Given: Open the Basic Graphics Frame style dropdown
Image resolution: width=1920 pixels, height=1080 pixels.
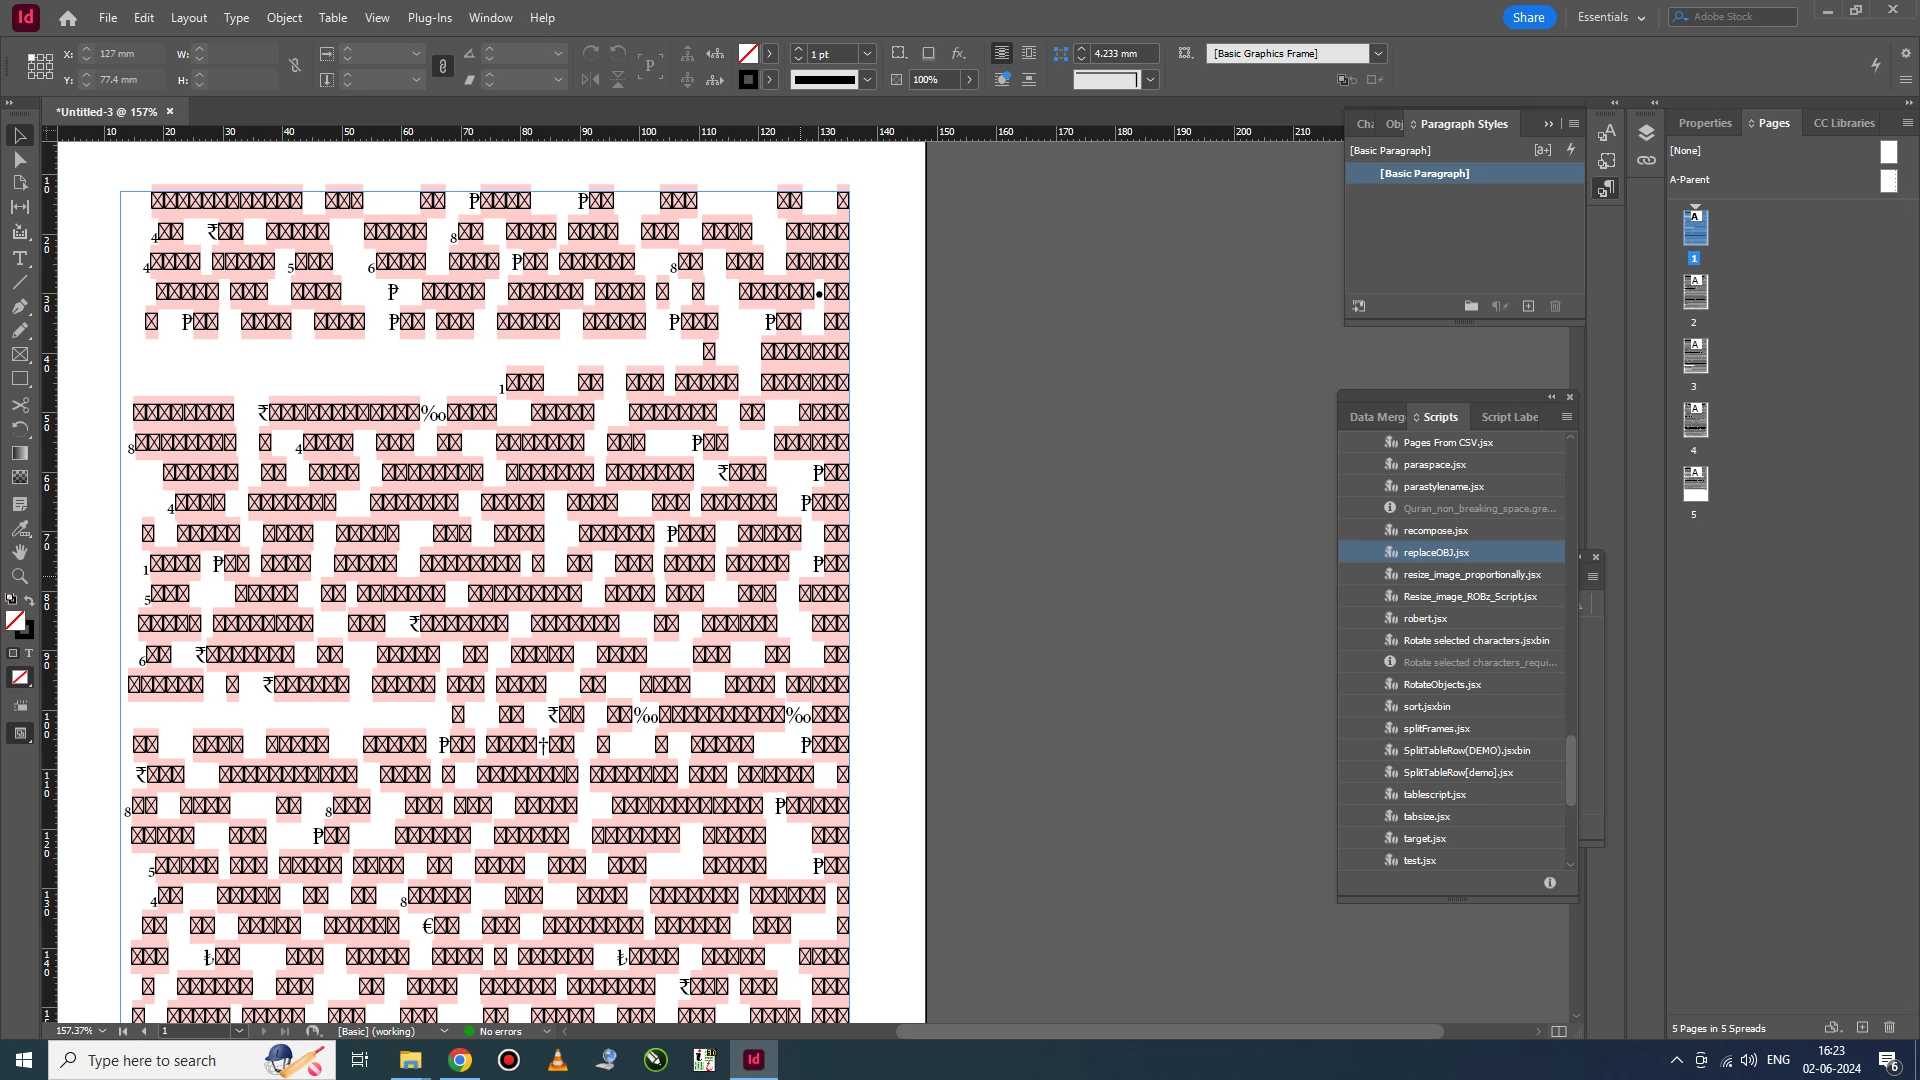Looking at the screenshot, I should [x=1378, y=54].
